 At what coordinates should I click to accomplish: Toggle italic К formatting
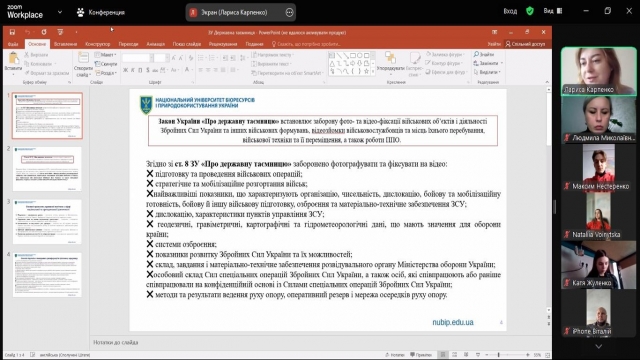coord(133,70)
